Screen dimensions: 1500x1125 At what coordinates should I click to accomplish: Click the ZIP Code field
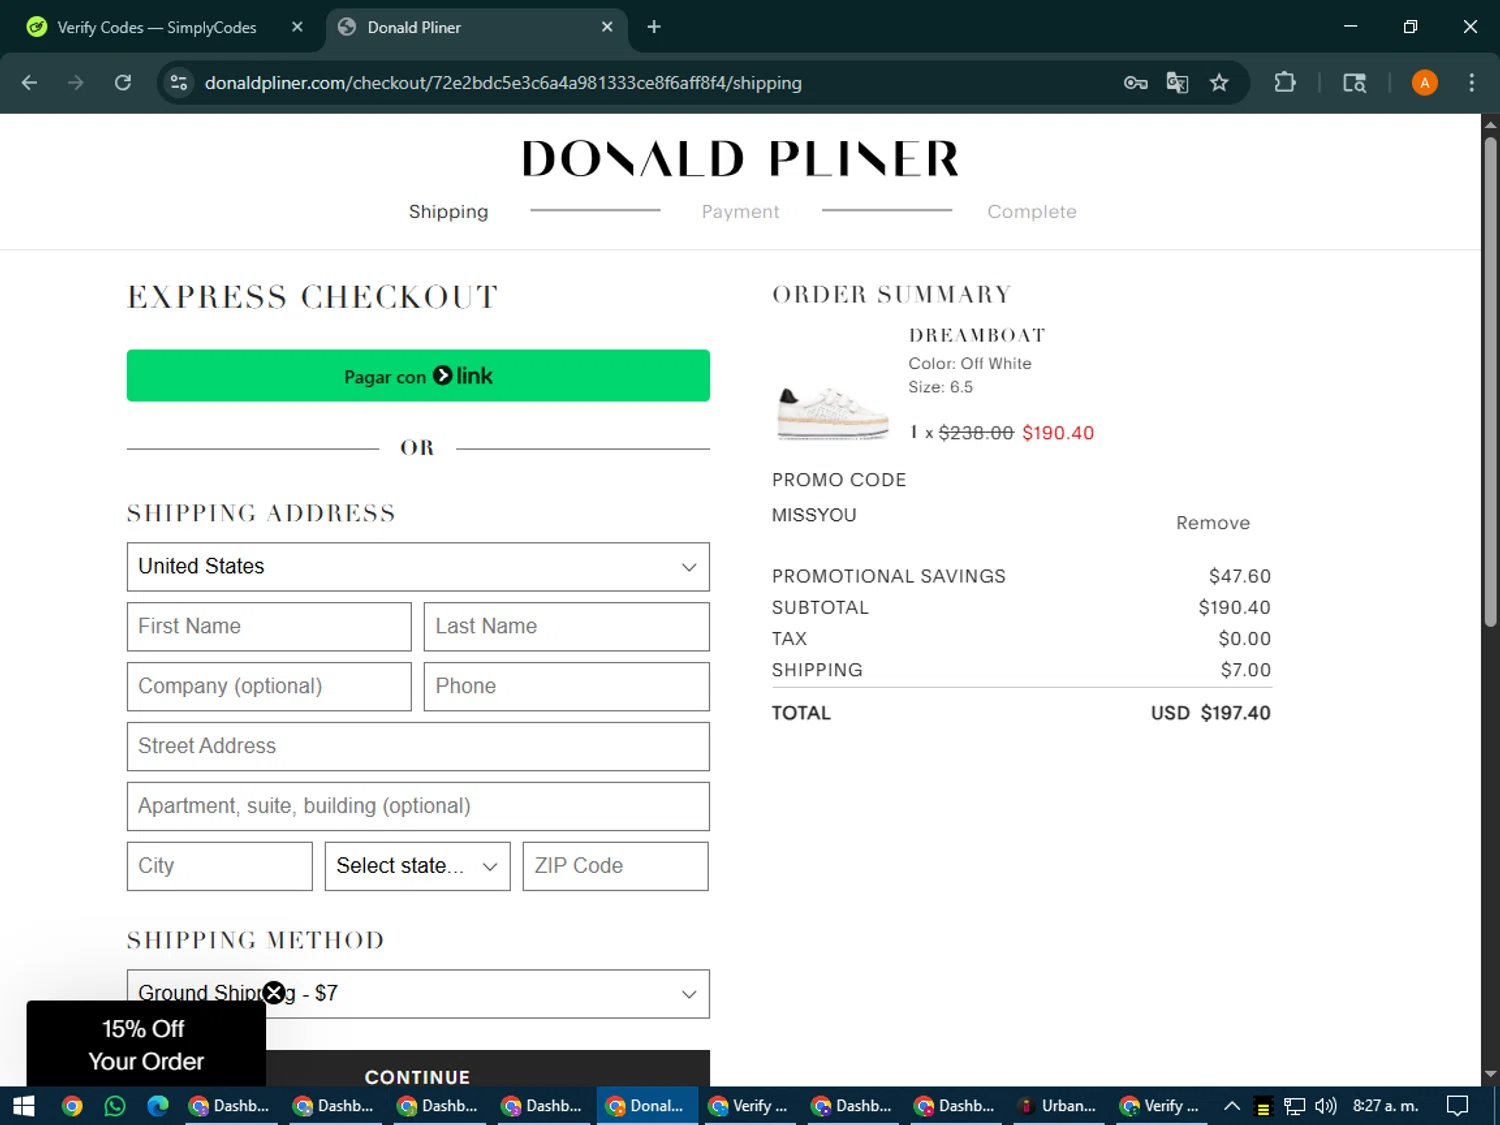coord(615,866)
